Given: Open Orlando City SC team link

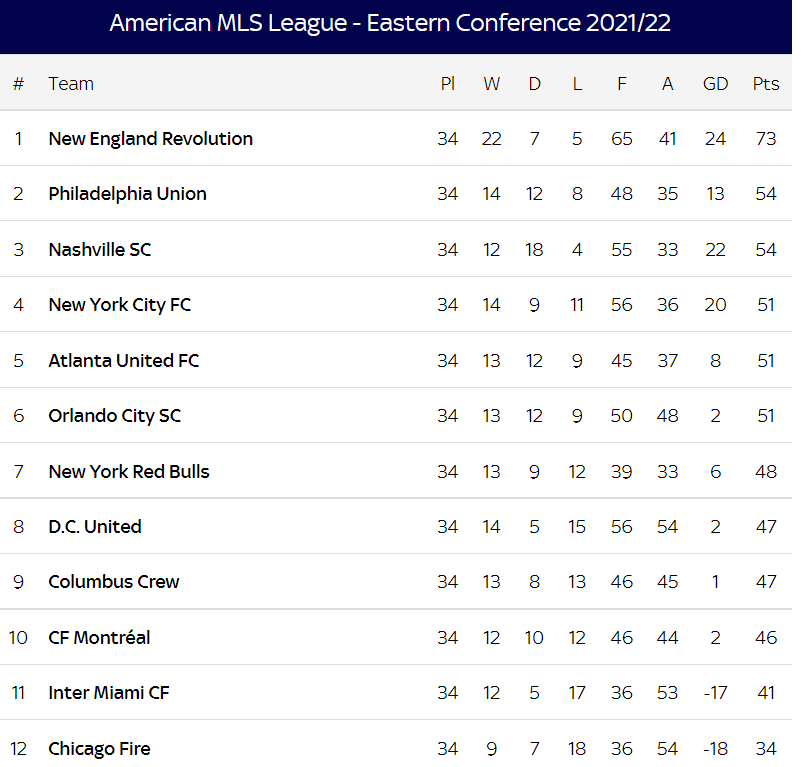Looking at the screenshot, I should [x=114, y=416].
